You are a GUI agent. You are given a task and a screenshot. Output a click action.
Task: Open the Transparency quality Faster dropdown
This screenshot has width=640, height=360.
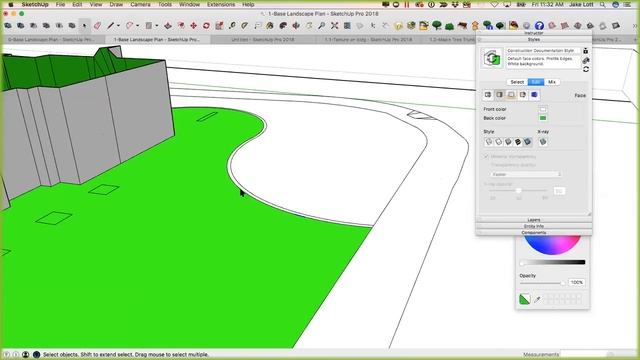[526, 174]
